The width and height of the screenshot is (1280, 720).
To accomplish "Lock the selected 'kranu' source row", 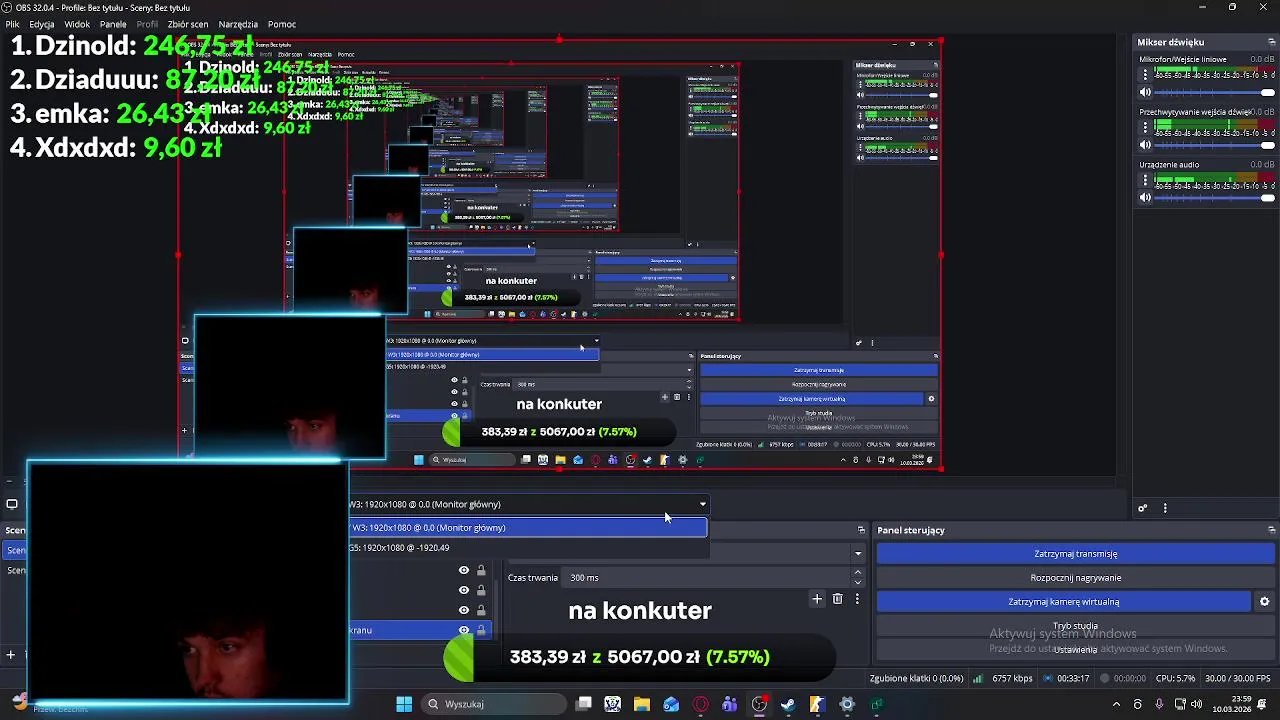I will (481, 630).
